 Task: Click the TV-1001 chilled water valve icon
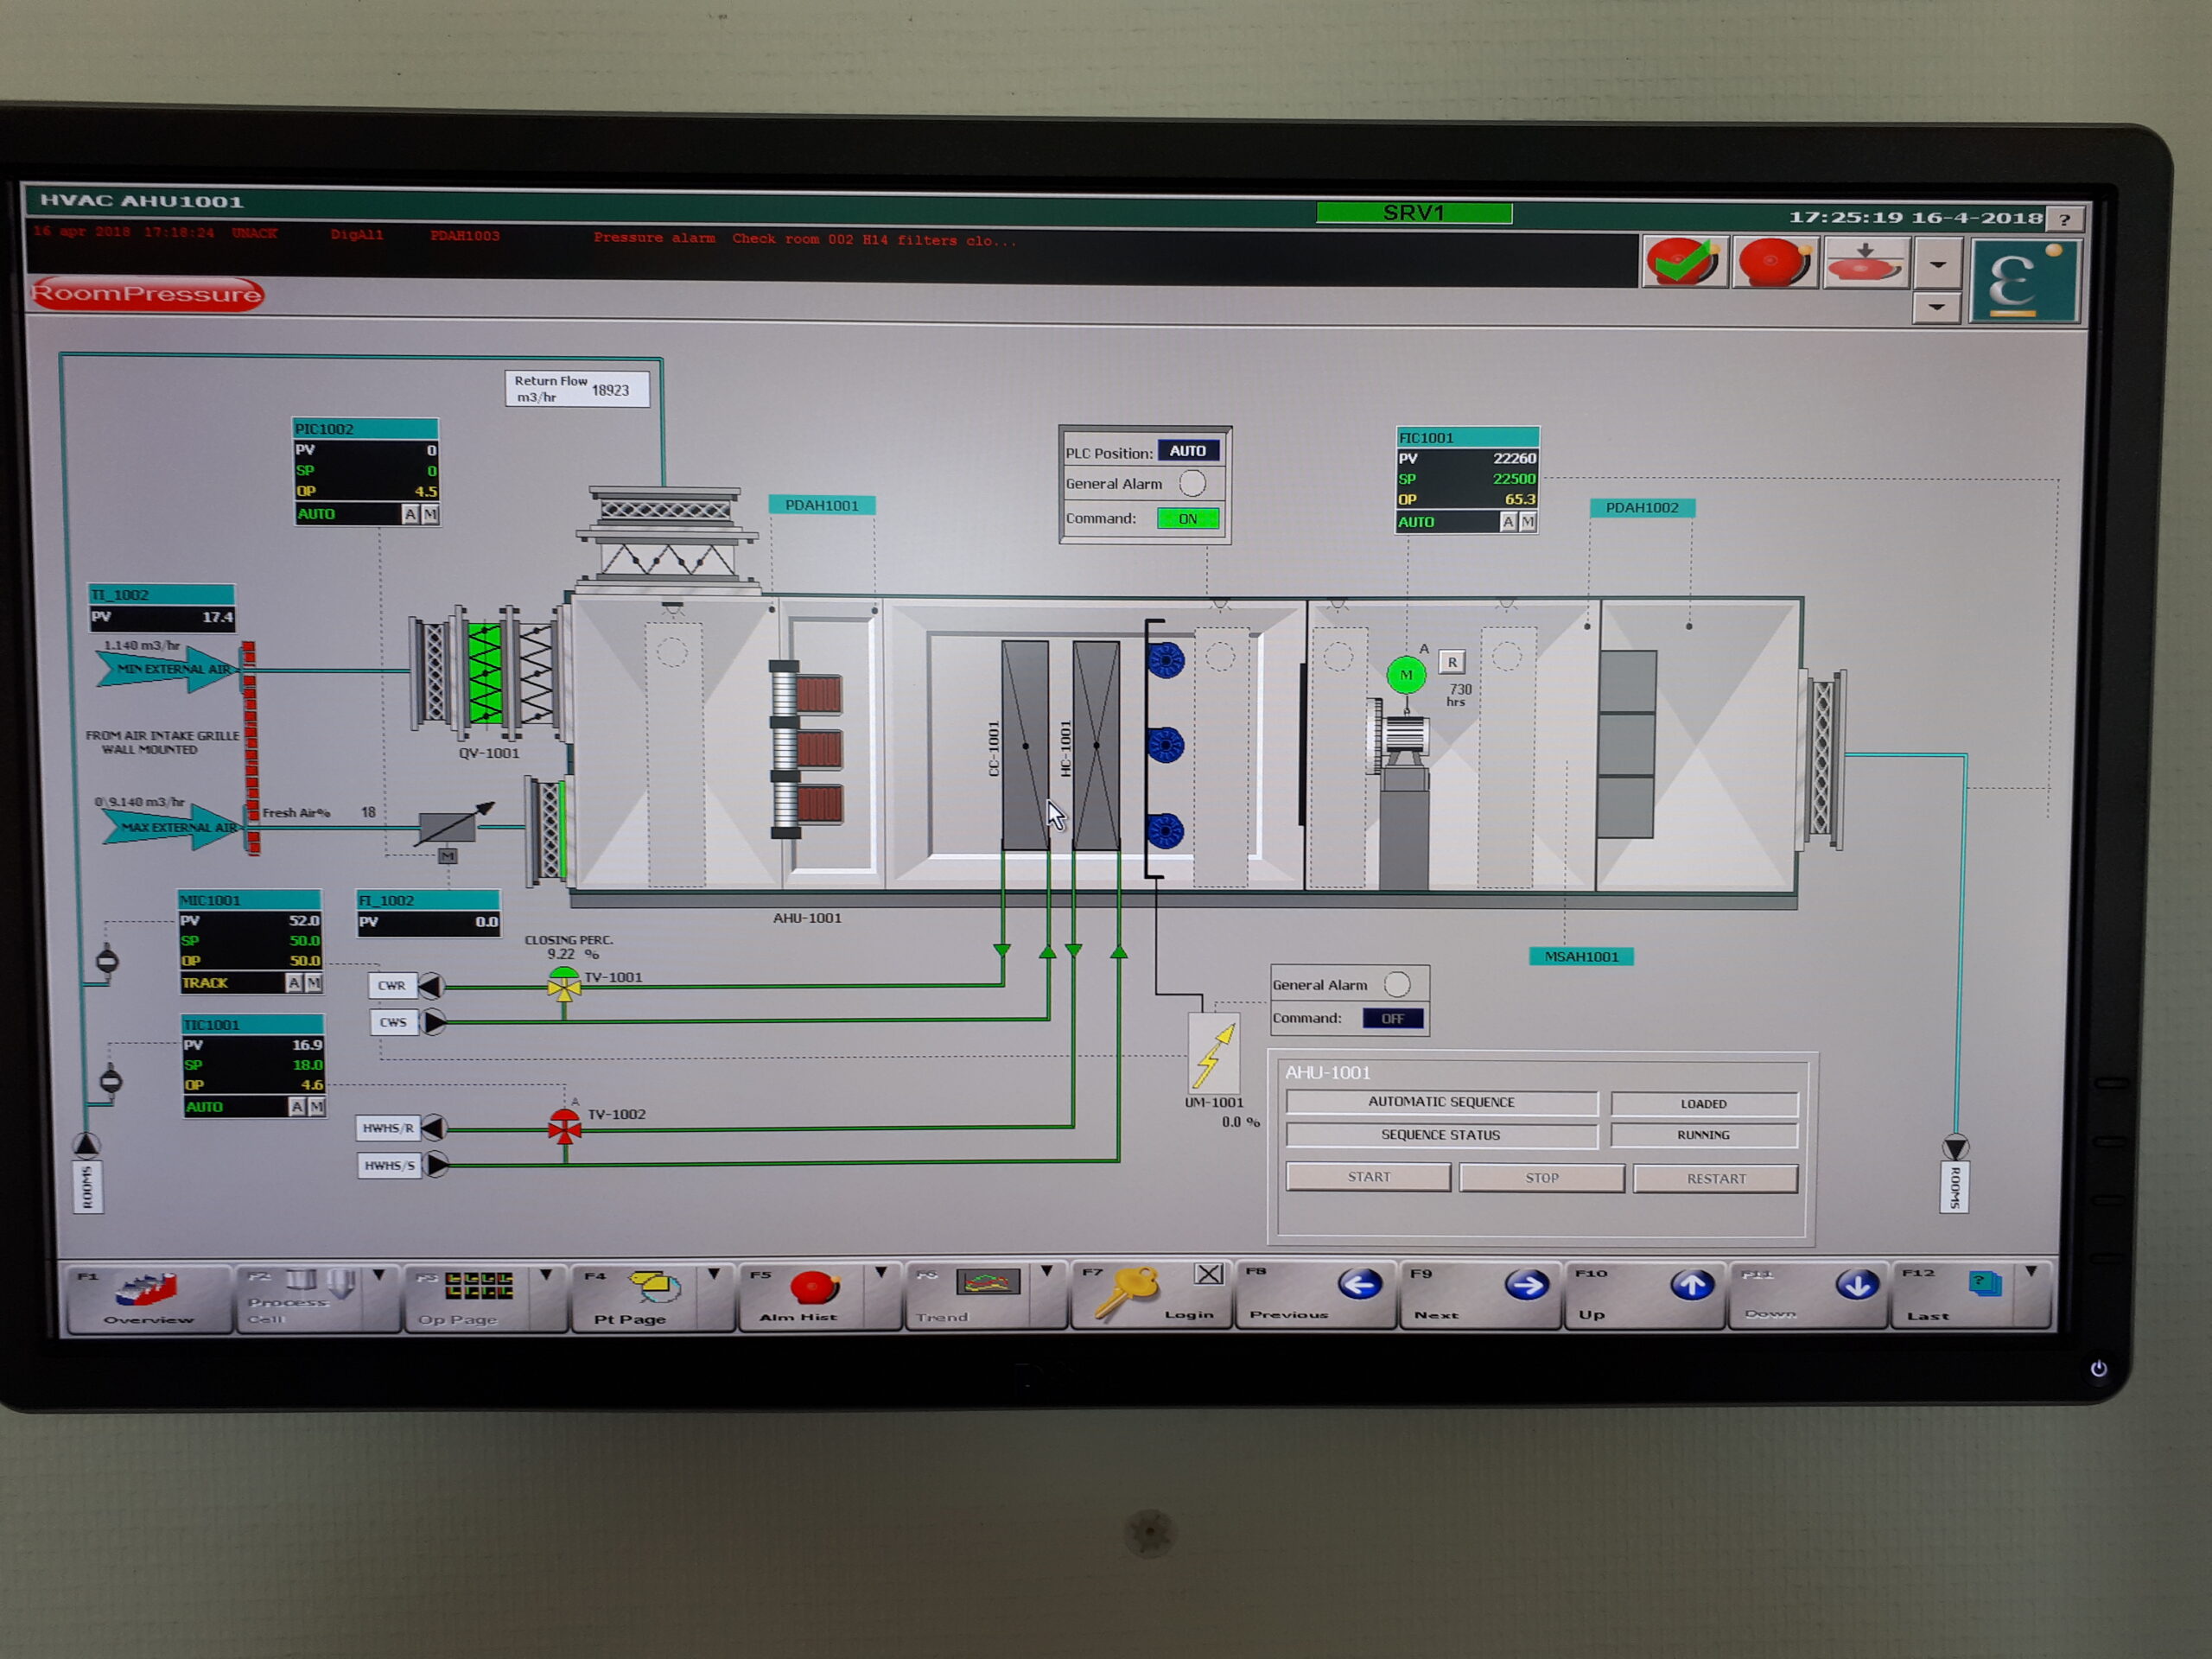tap(564, 985)
